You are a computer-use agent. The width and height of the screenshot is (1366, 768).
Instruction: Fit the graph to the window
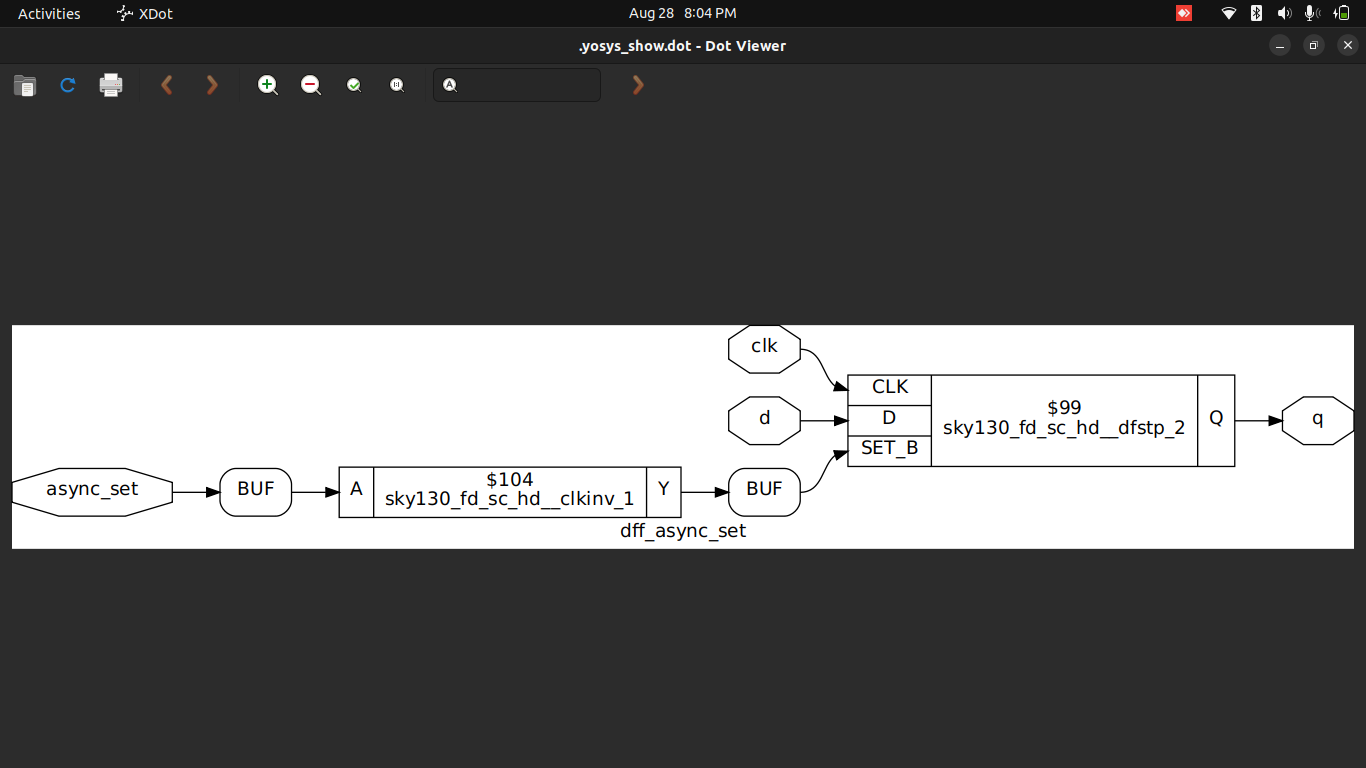(353, 85)
